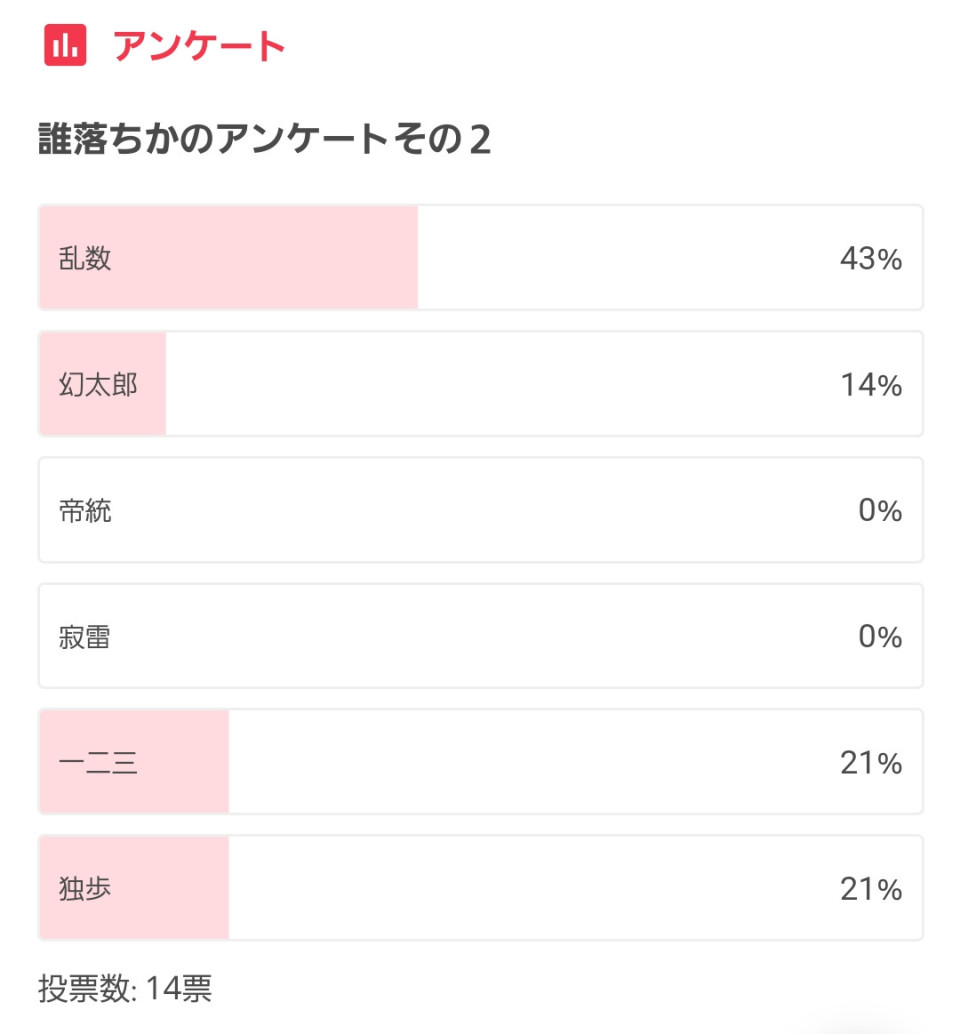The image size is (960, 1034).
Task: Click the 0% result for 帝統
Action: (880, 510)
